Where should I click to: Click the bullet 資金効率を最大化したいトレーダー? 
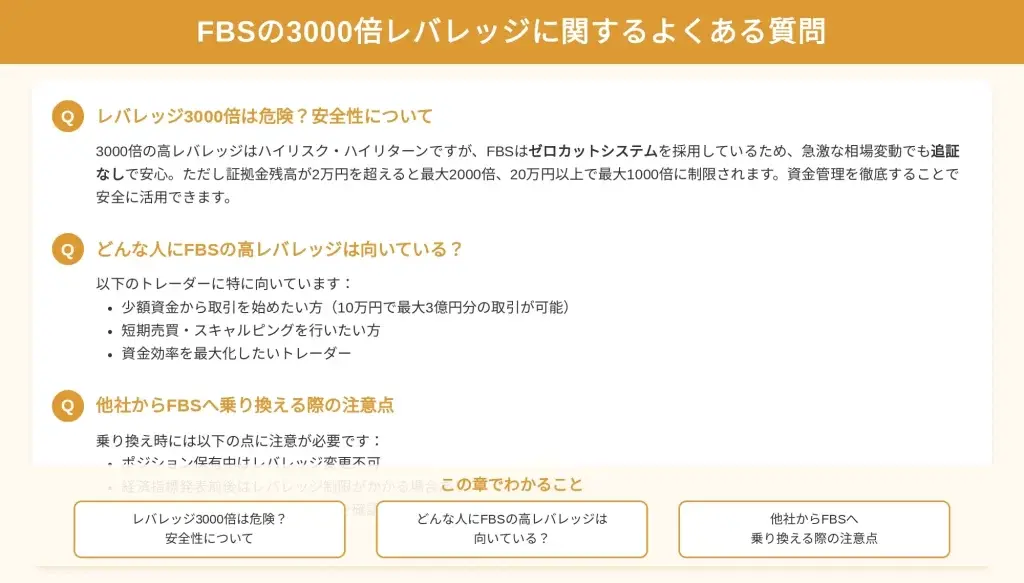click(x=236, y=353)
